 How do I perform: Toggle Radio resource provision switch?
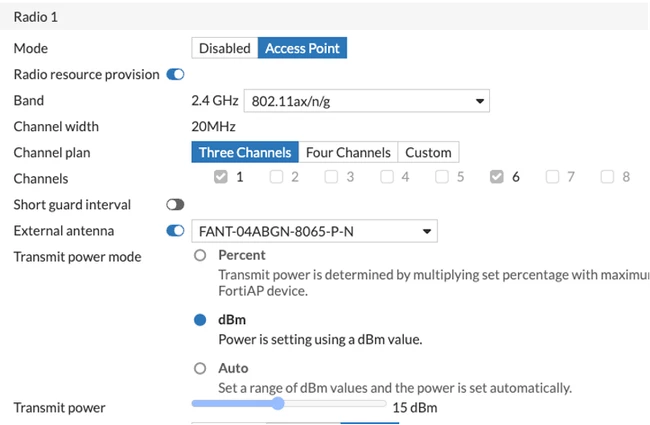click(x=175, y=75)
